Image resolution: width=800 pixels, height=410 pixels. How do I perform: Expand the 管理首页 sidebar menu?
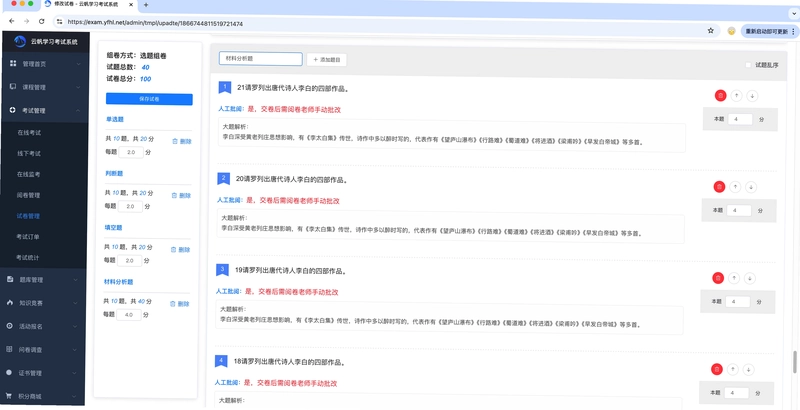point(44,64)
